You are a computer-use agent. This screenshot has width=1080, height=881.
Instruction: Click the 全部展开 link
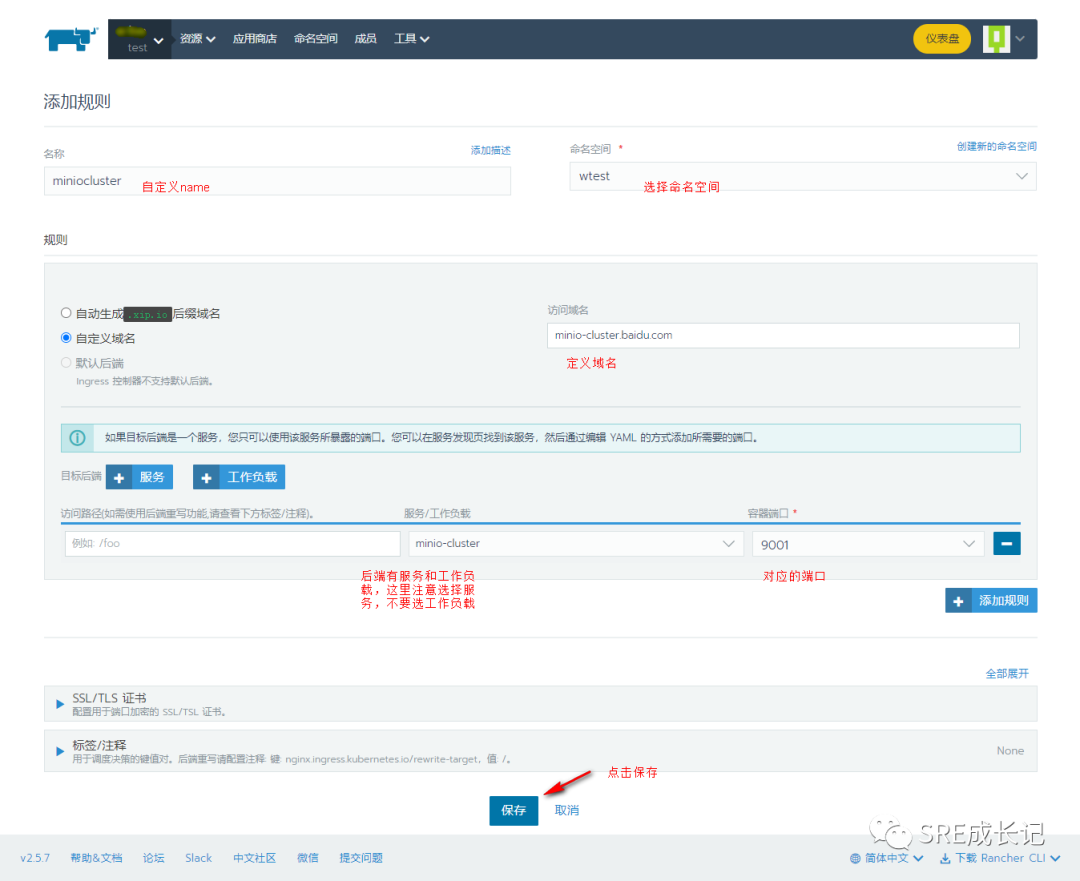(1007, 673)
